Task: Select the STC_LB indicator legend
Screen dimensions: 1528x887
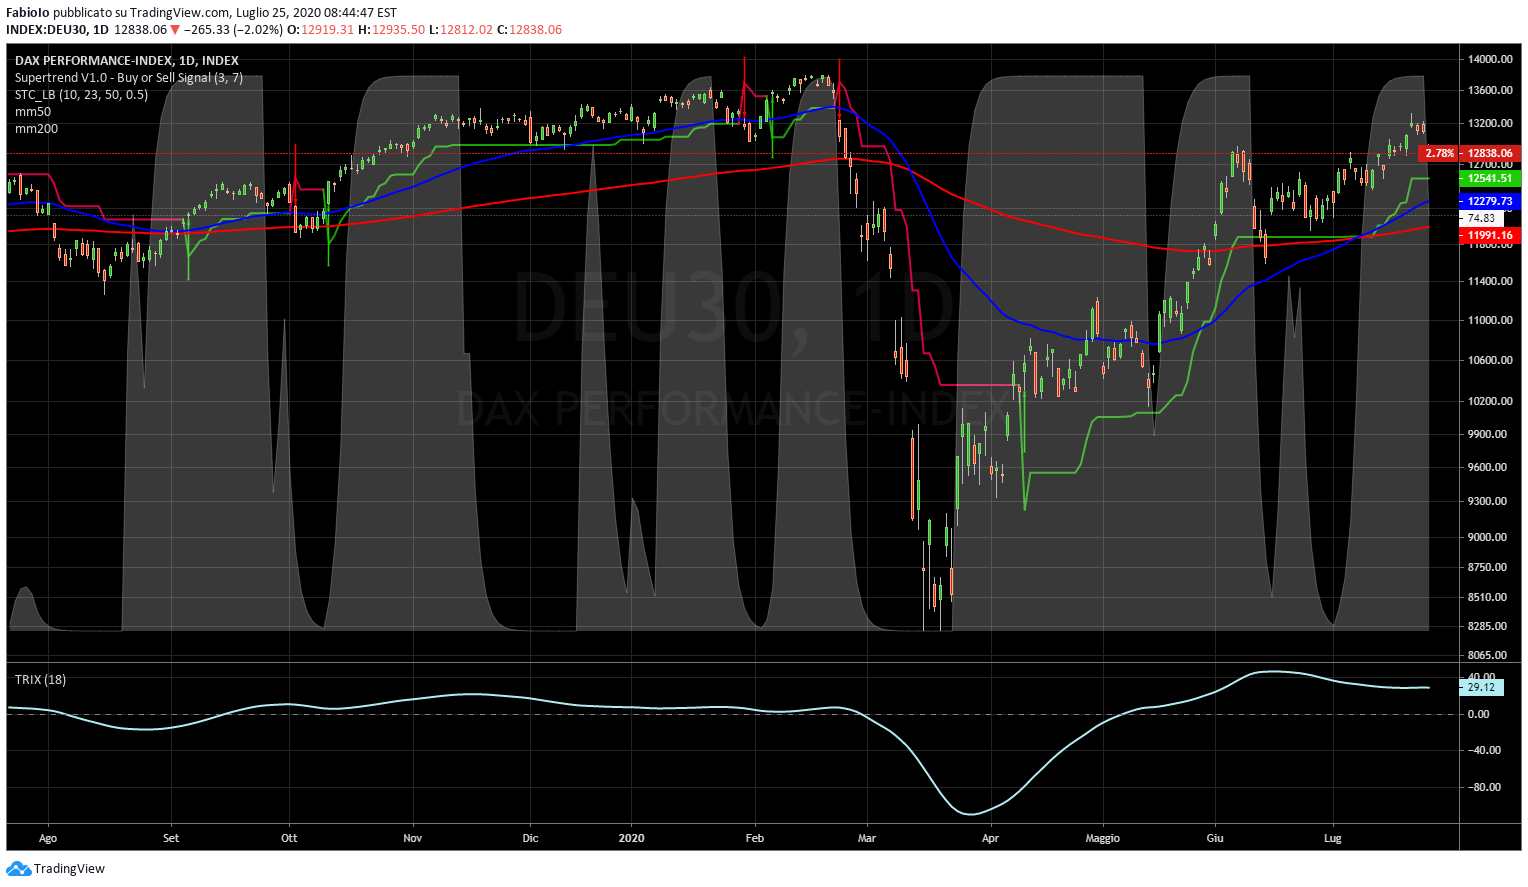Action: pos(81,95)
